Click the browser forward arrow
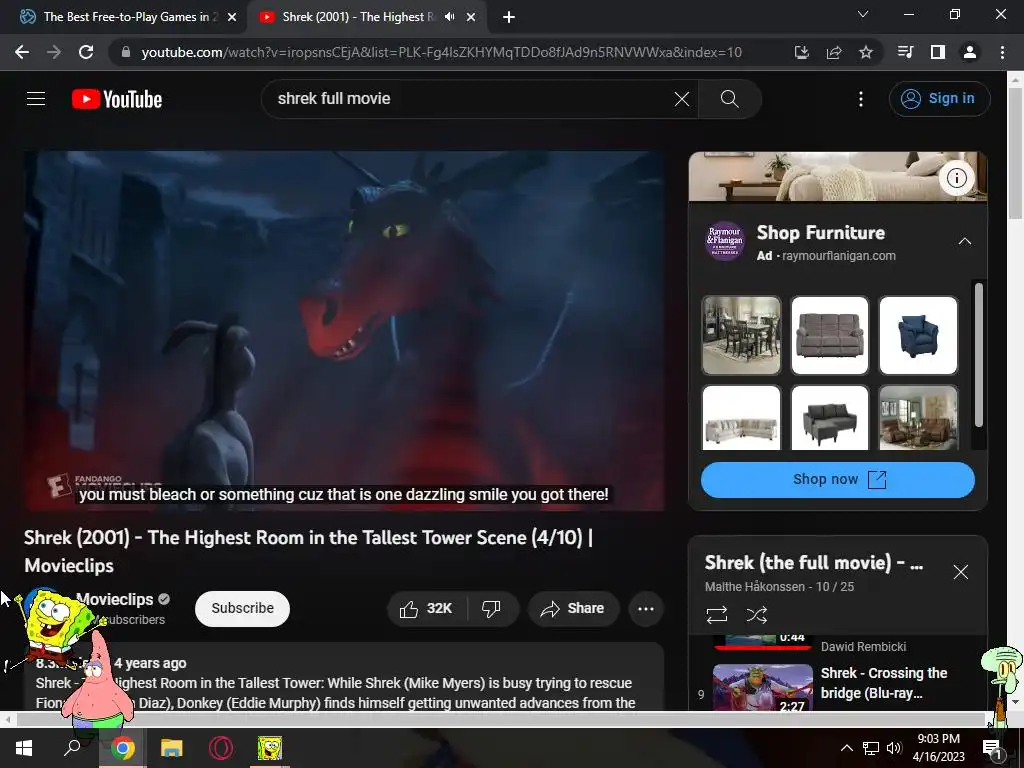 54,52
